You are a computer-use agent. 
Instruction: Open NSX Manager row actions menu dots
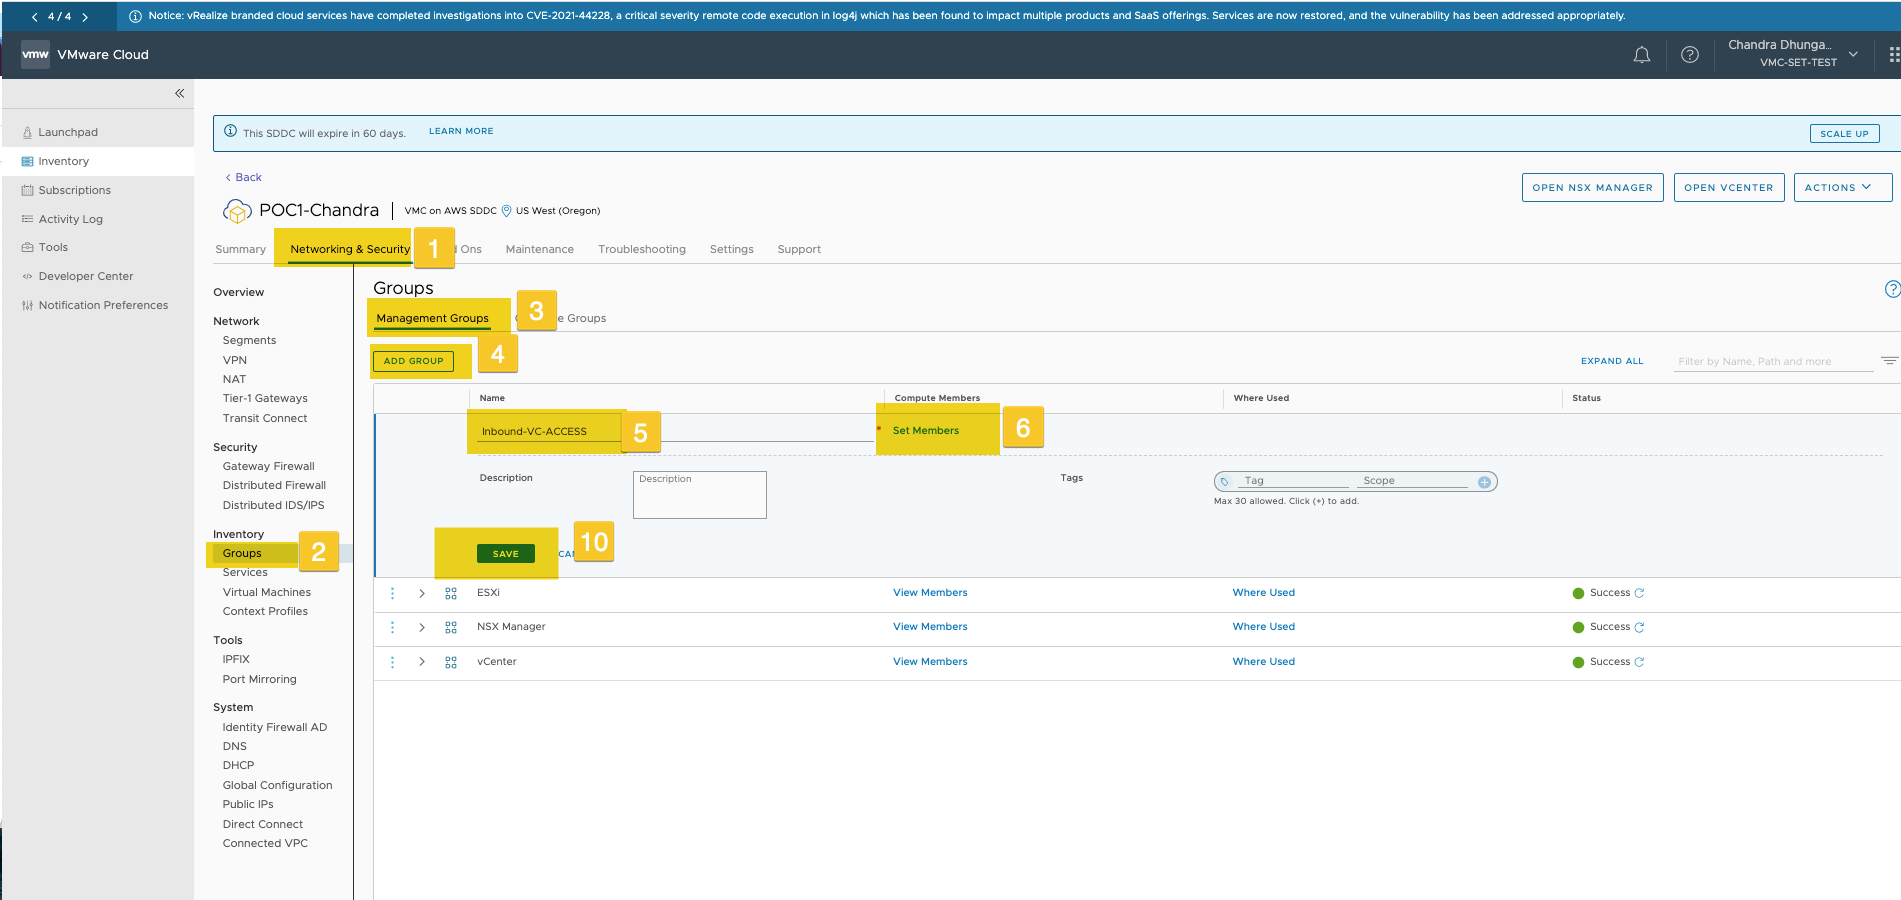[x=392, y=627]
